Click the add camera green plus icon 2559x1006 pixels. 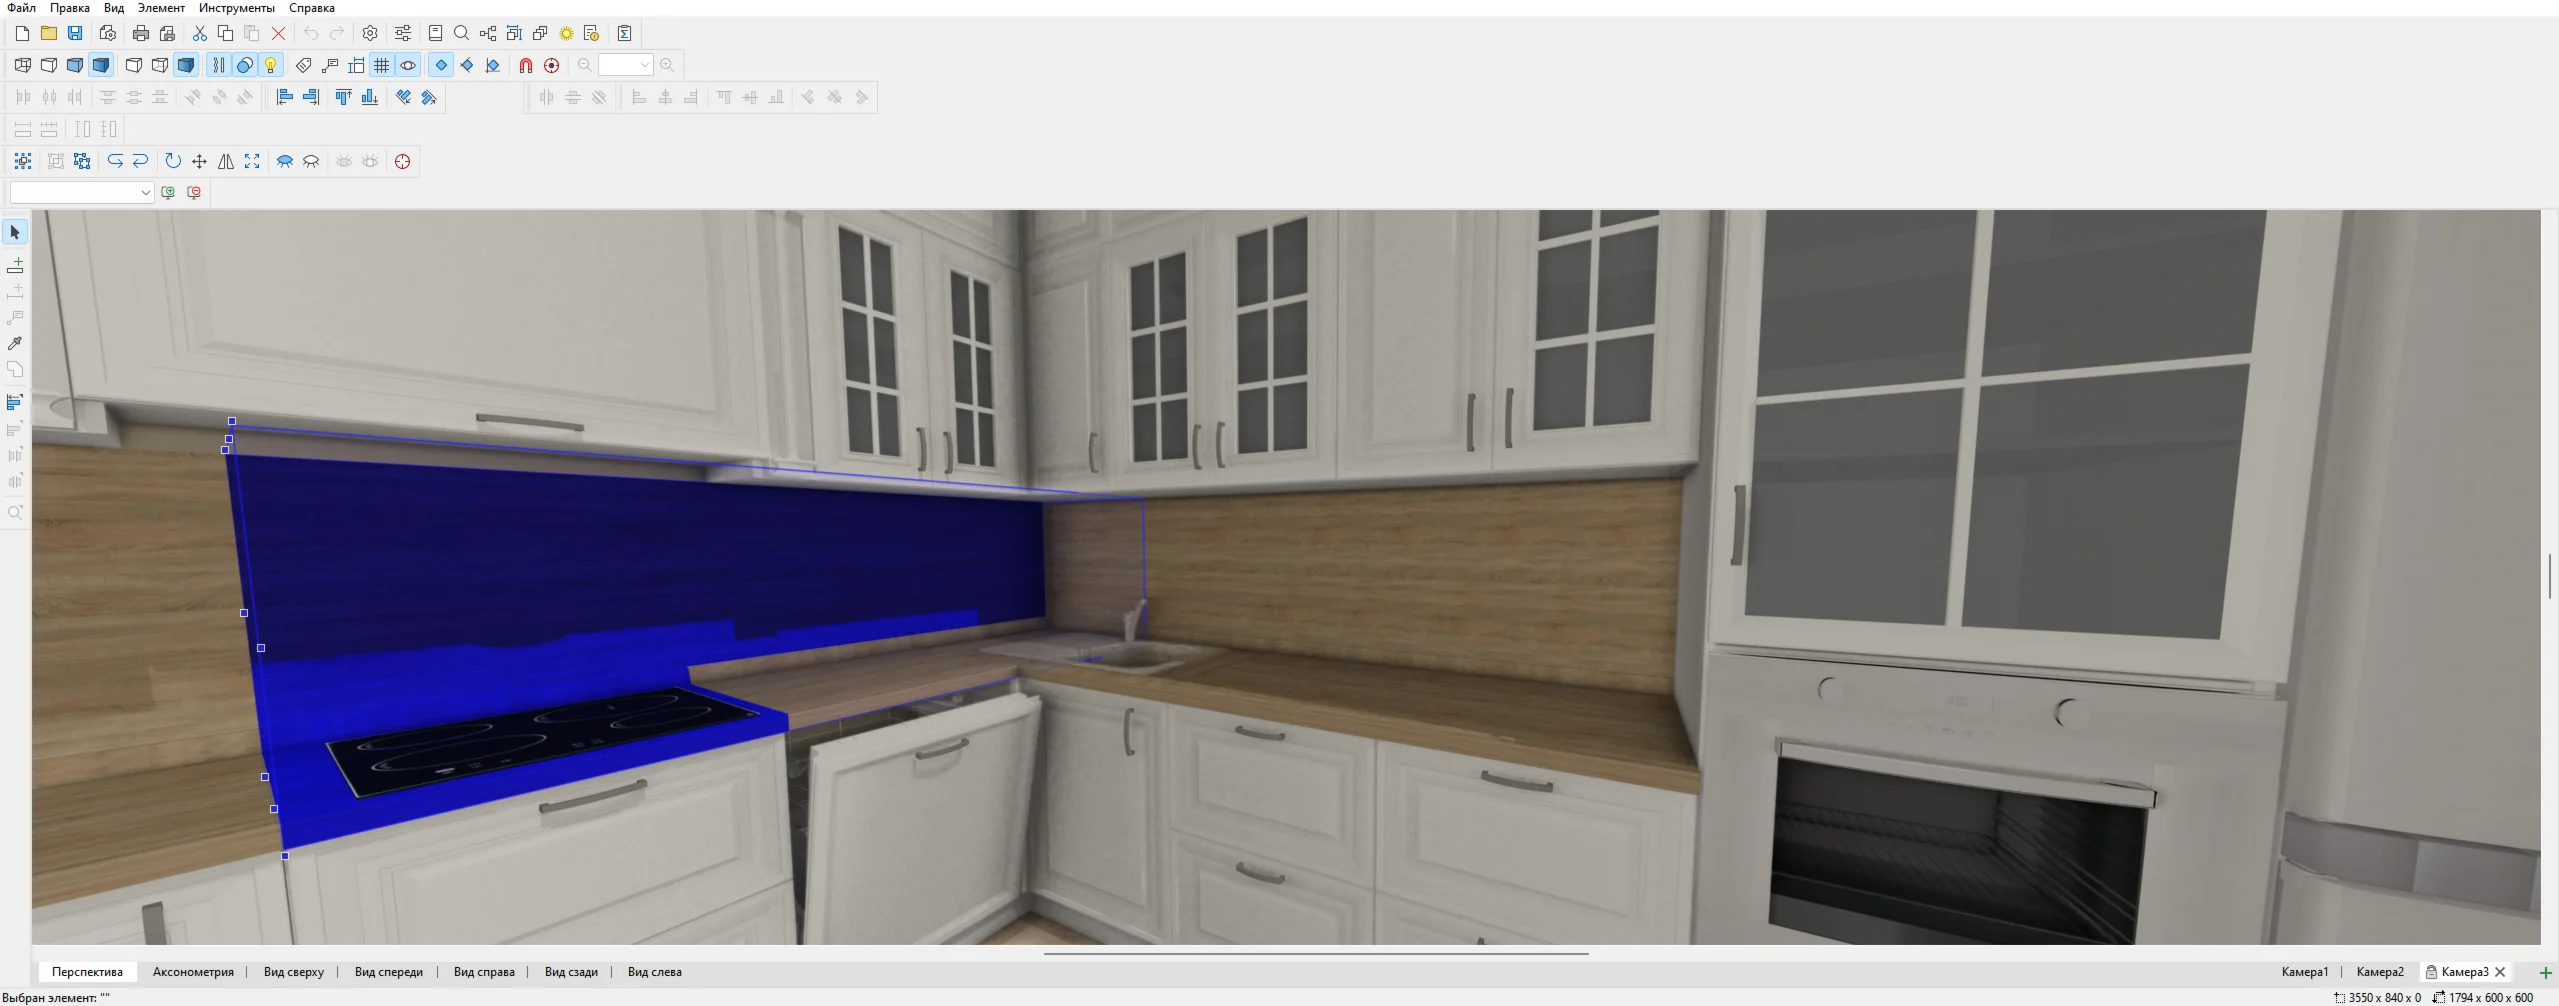tap(168, 192)
